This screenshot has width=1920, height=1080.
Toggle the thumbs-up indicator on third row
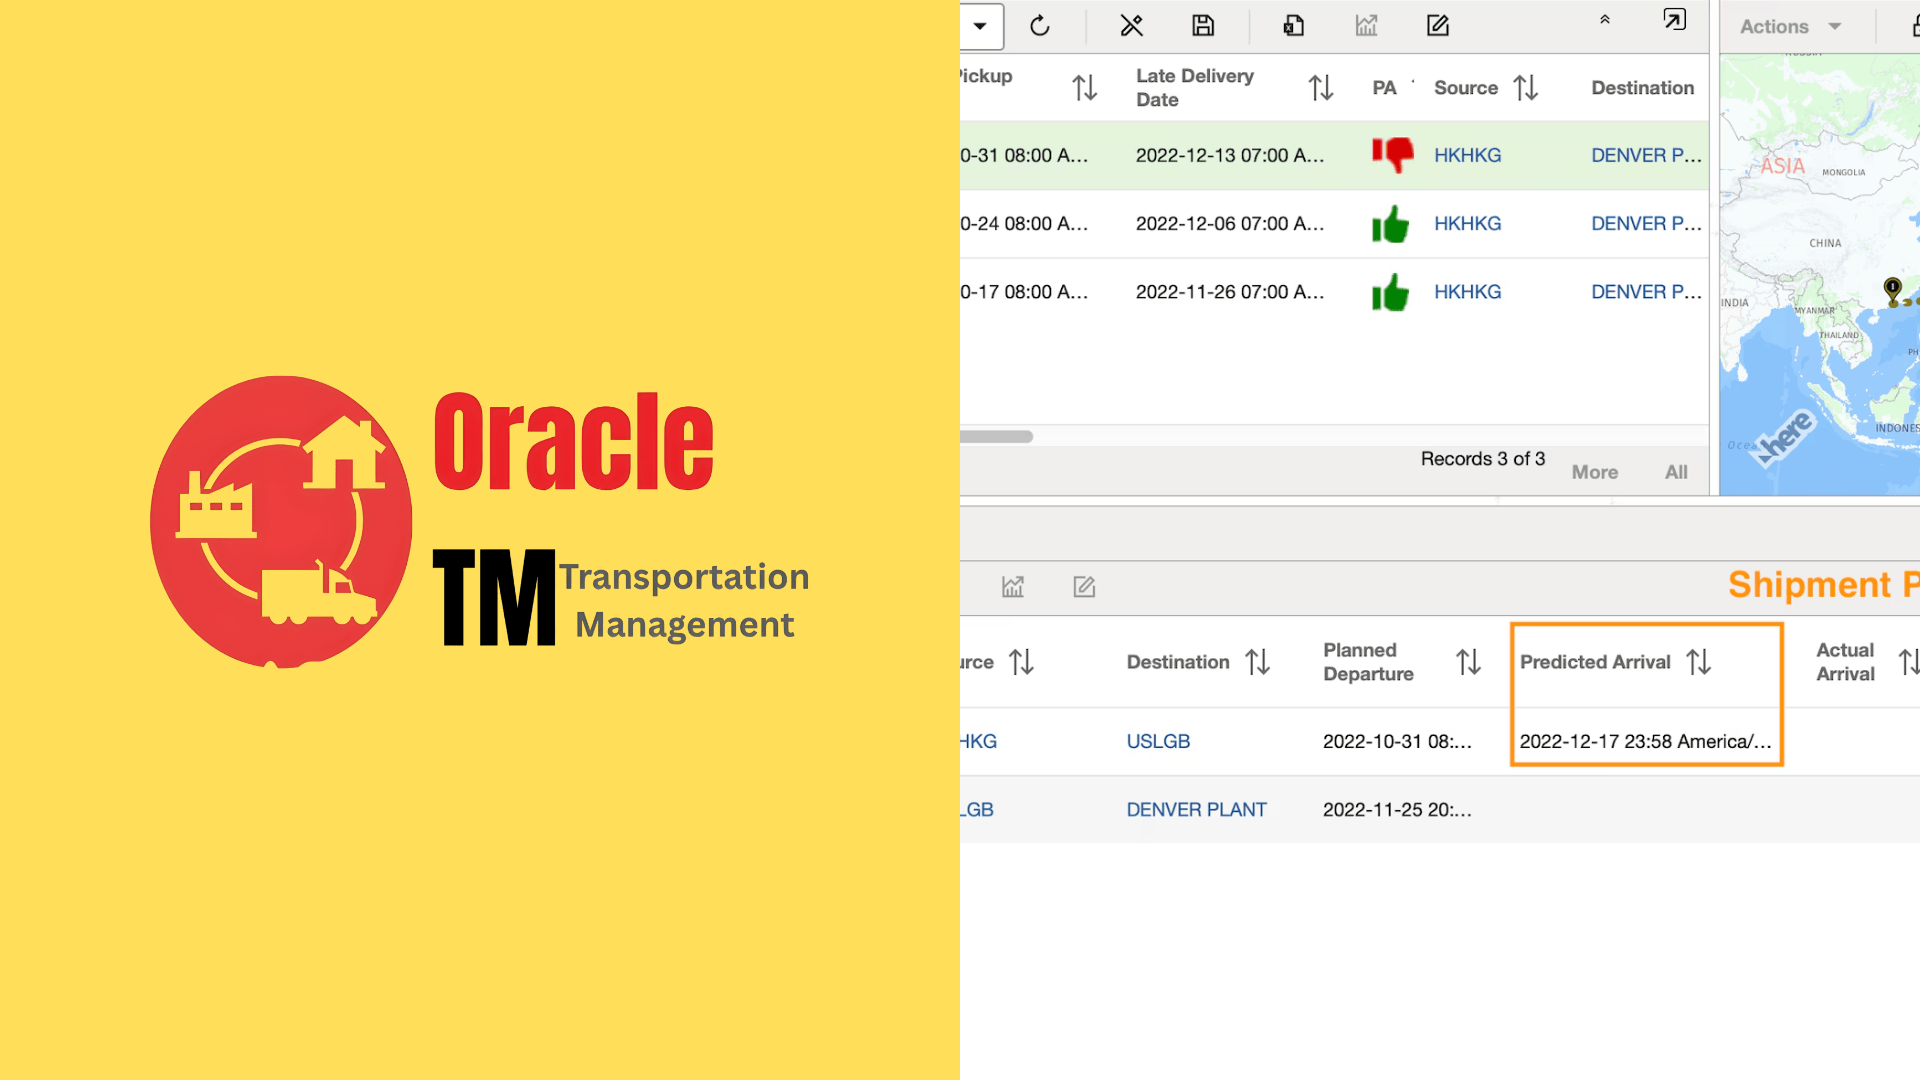coord(1390,292)
